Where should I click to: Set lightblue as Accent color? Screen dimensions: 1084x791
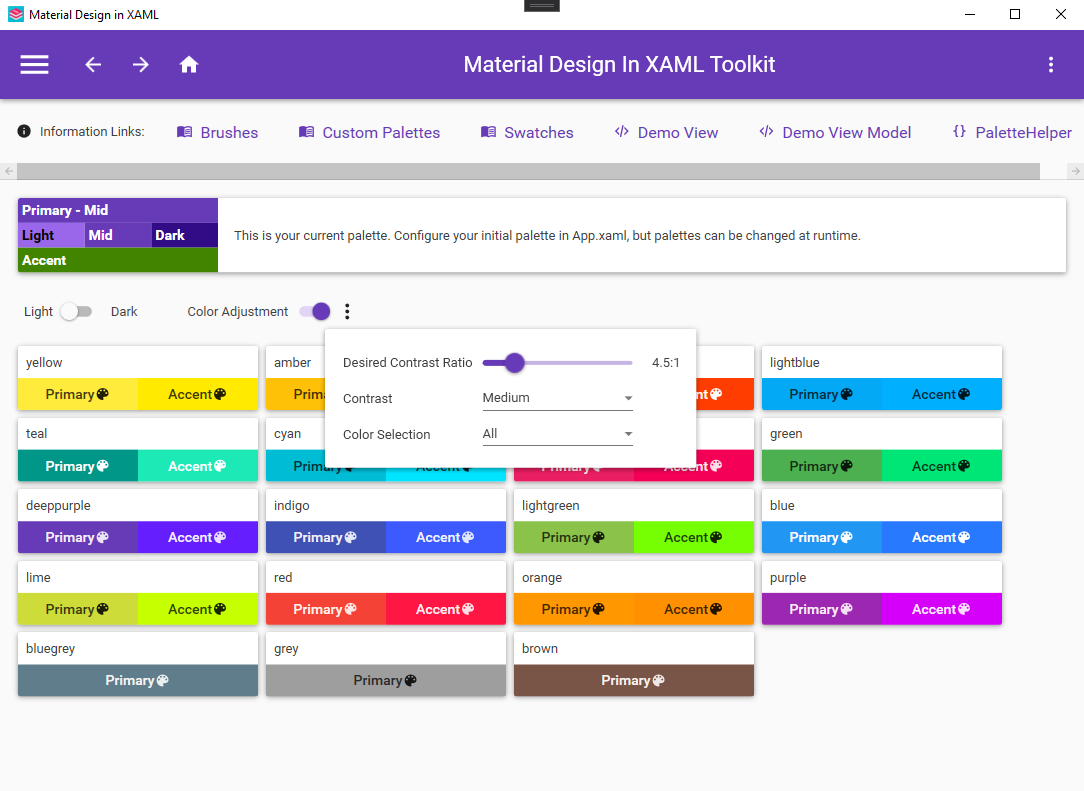coord(942,394)
